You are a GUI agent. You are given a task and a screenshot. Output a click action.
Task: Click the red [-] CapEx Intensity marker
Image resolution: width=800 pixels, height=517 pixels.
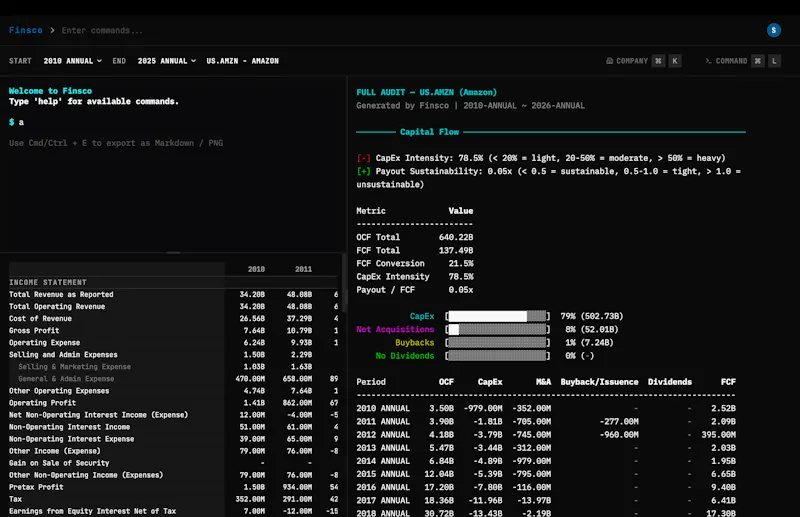point(363,158)
